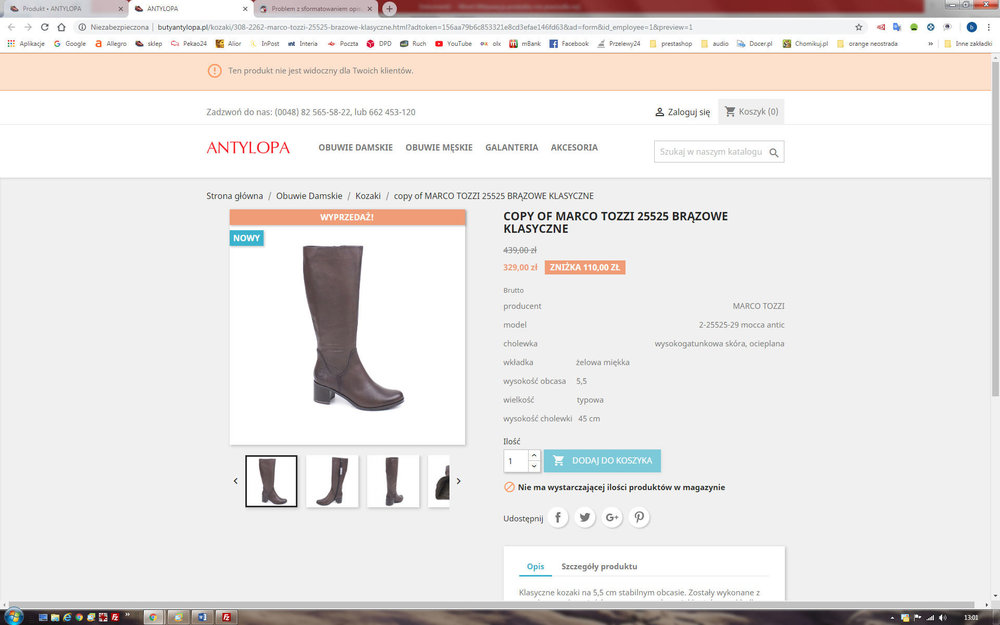The image size is (1000, 625).
Task: Go to Kozaki breadcrumb
Action: (368, 196)
